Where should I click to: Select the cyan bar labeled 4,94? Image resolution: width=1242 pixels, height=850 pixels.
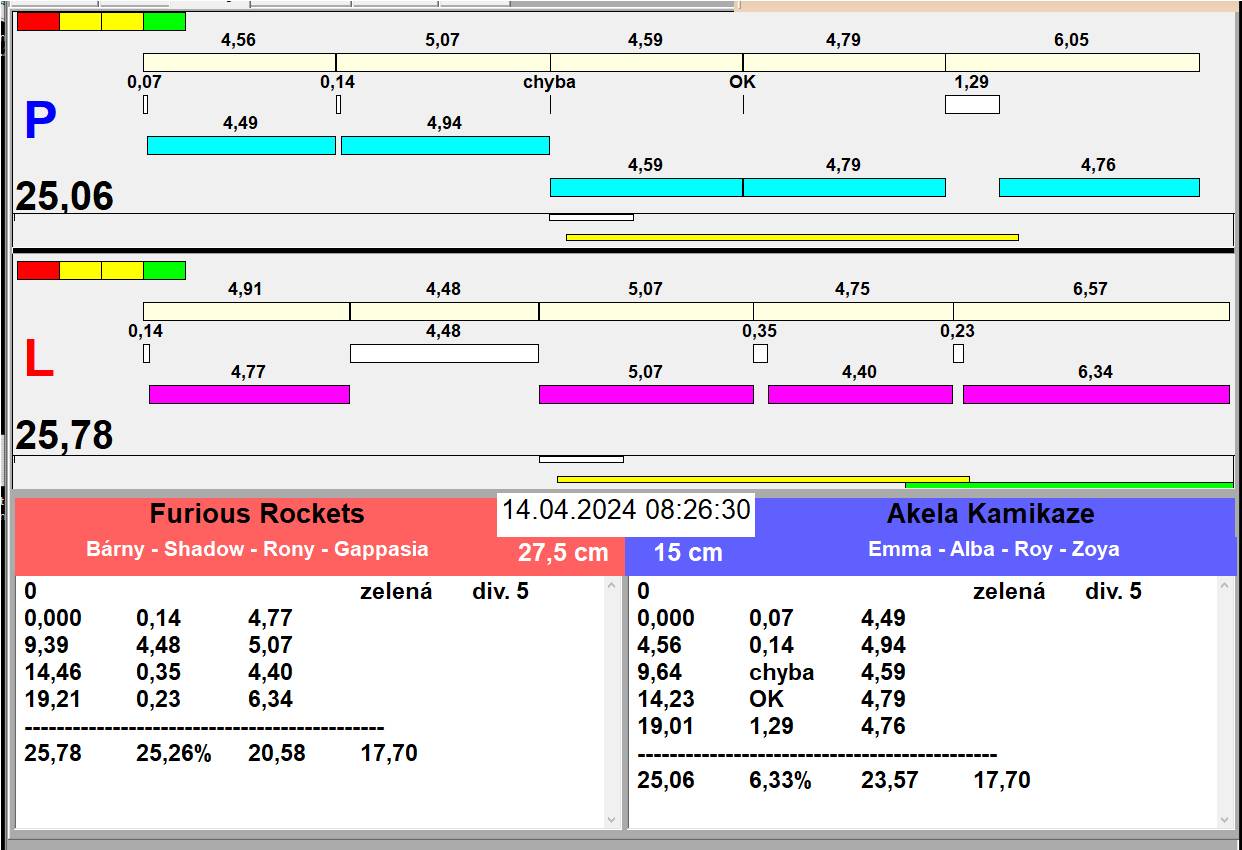[445, 145]
